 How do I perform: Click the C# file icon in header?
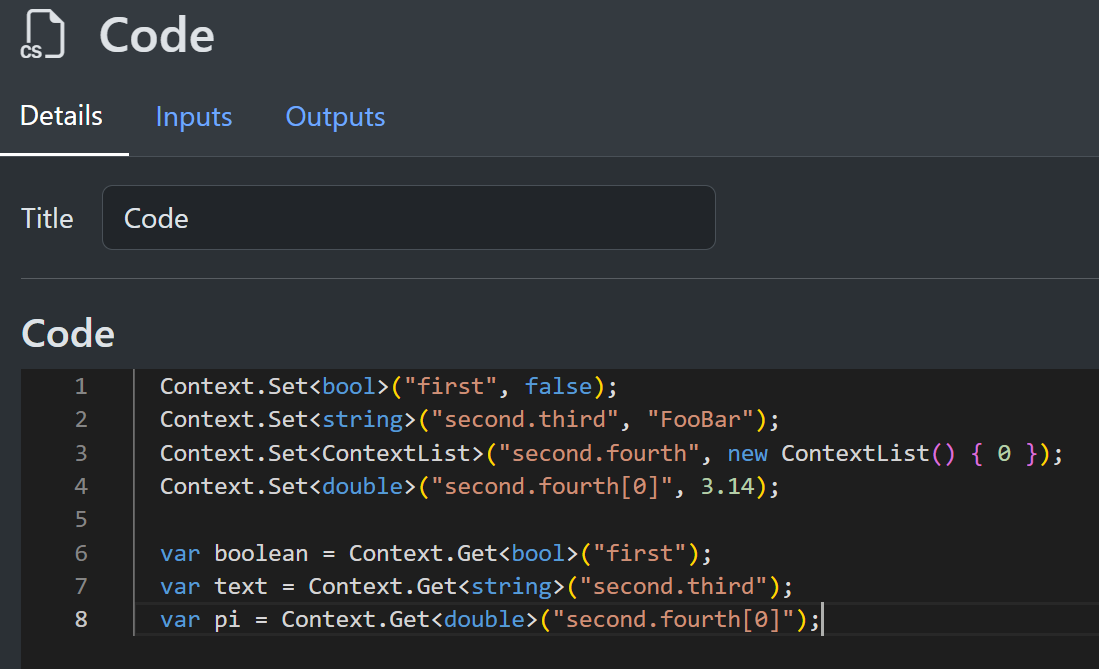click(x=42, y=35)
